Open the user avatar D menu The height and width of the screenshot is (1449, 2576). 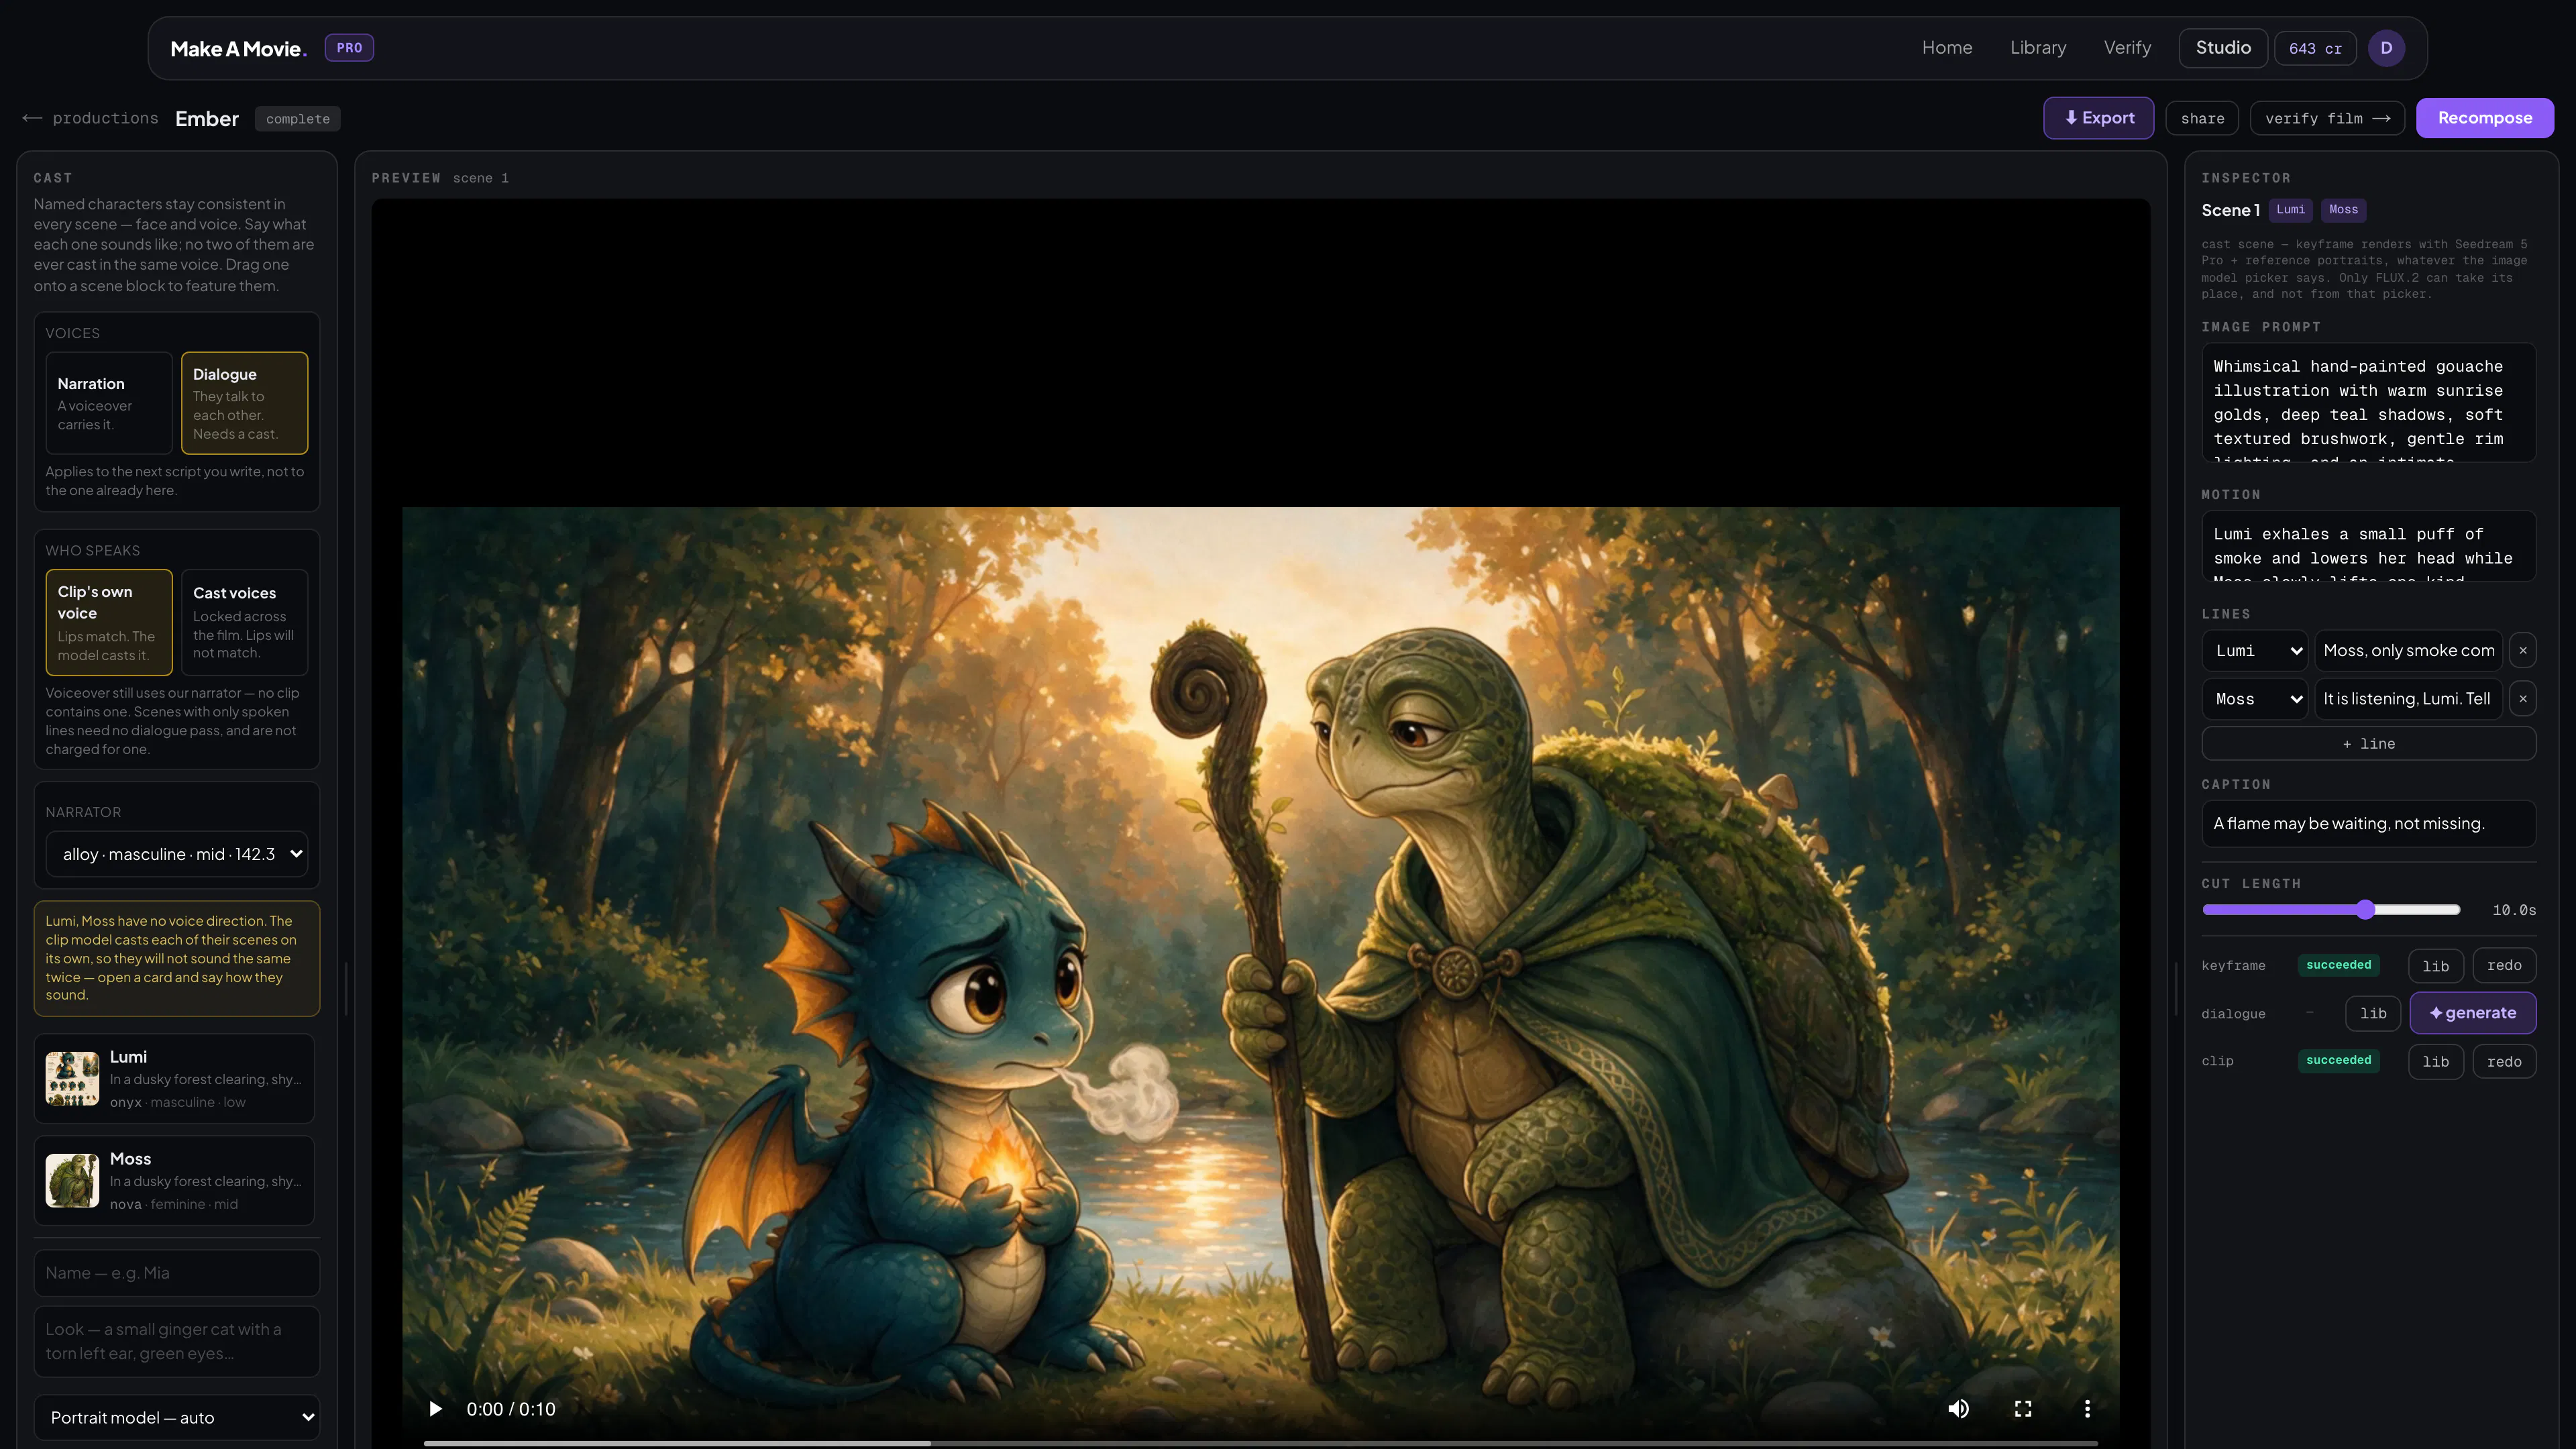tap(2386, 48)
